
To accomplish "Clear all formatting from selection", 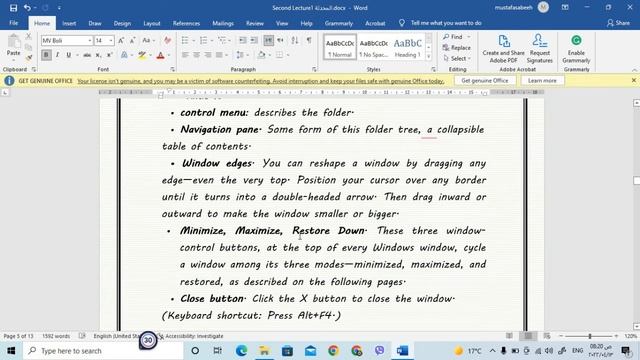I will [x=167, y=40].
